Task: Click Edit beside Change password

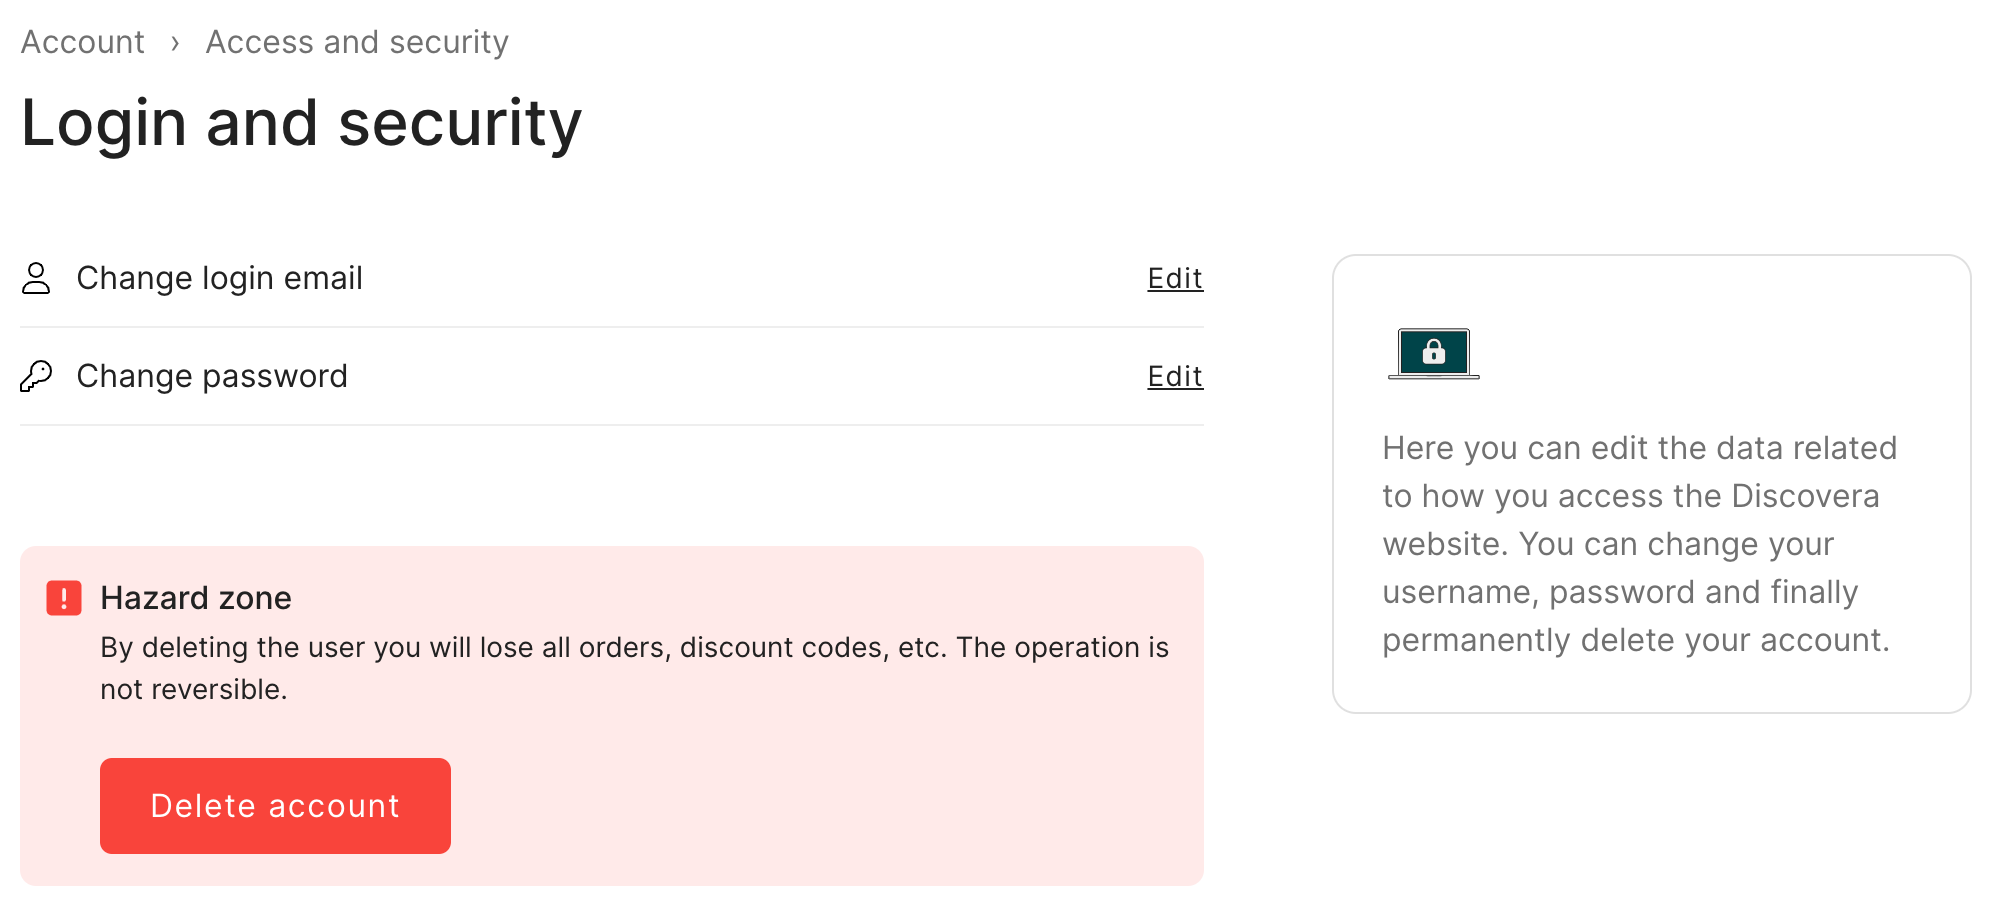Action: (1174, 377)
